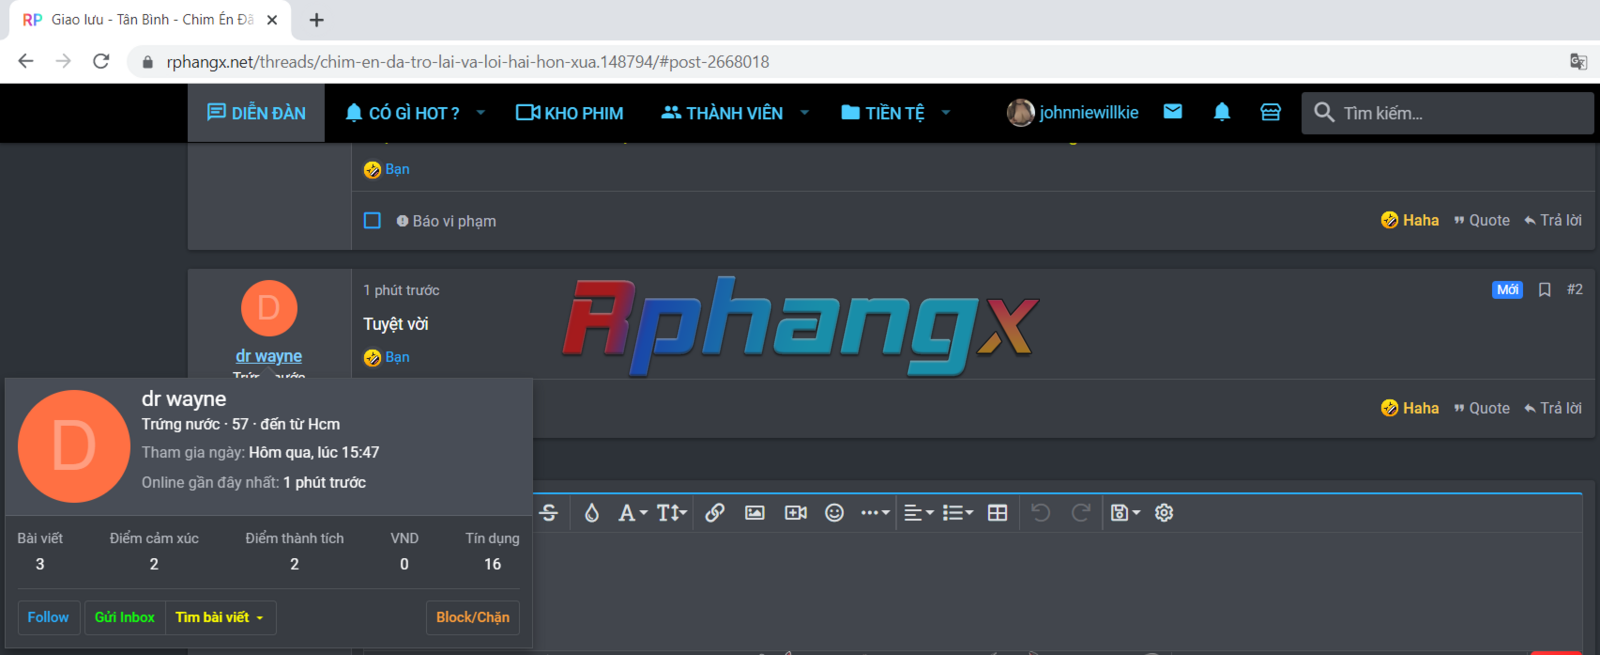Click the browser back arrow
This screenshot has width=1600, height=655.
click(x=26, y=61)
